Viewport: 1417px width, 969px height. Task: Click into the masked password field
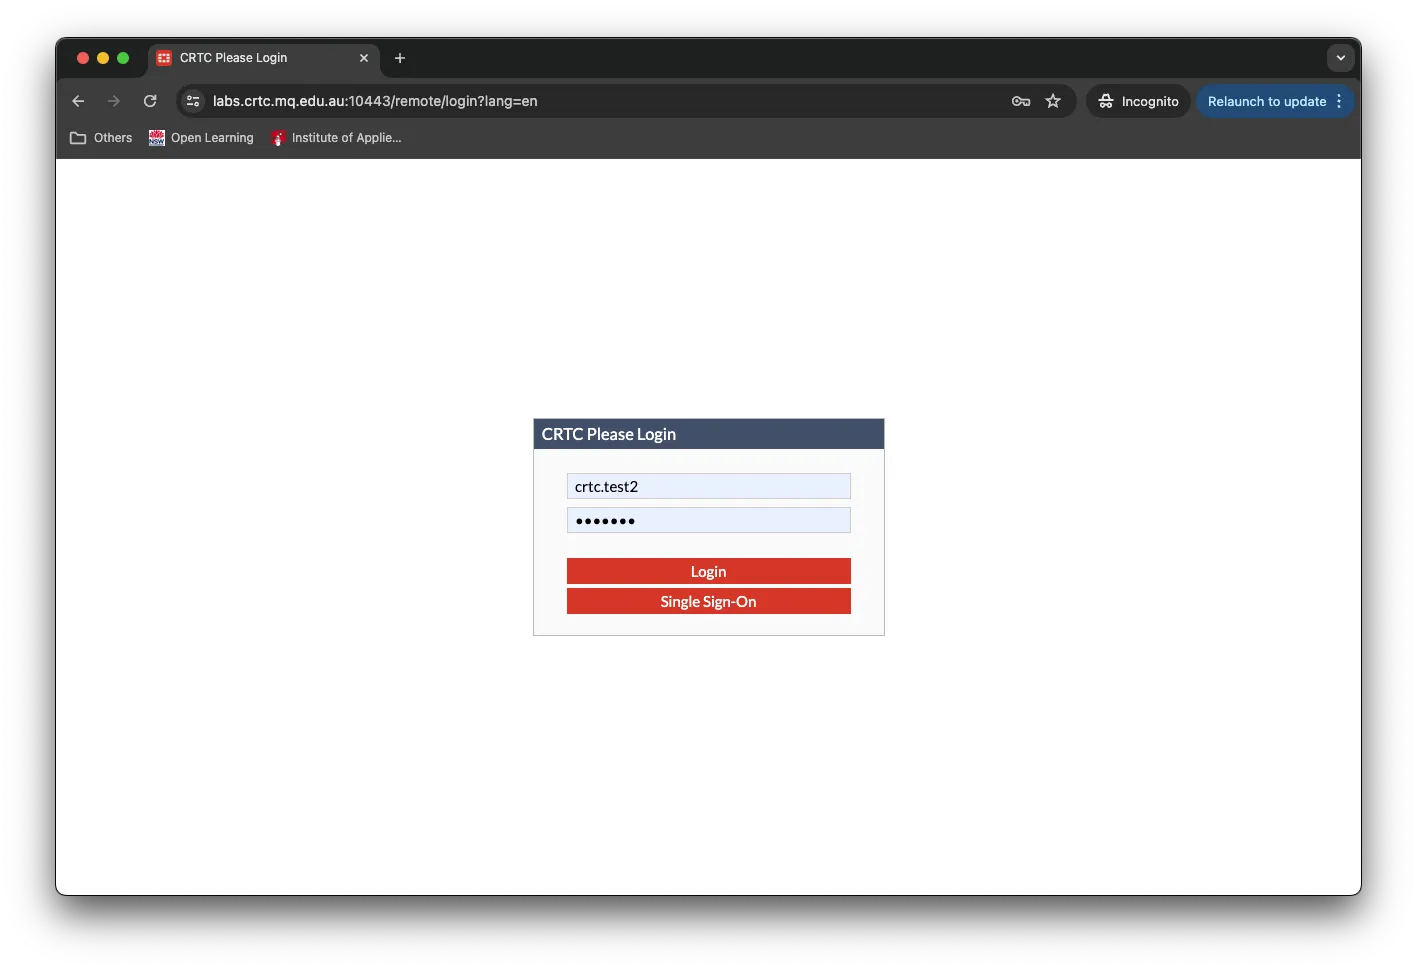click(708, 520)
